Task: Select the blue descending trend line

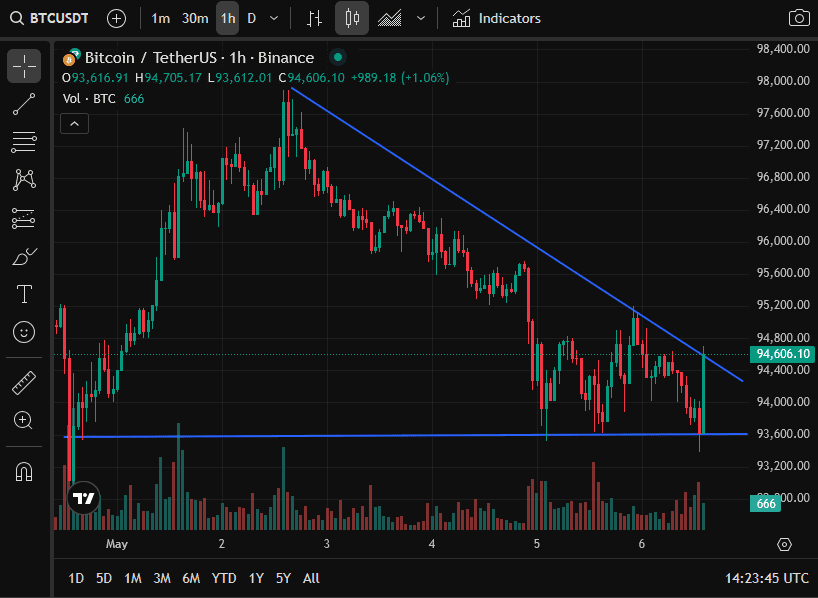Action: click(x=516, y=234)
